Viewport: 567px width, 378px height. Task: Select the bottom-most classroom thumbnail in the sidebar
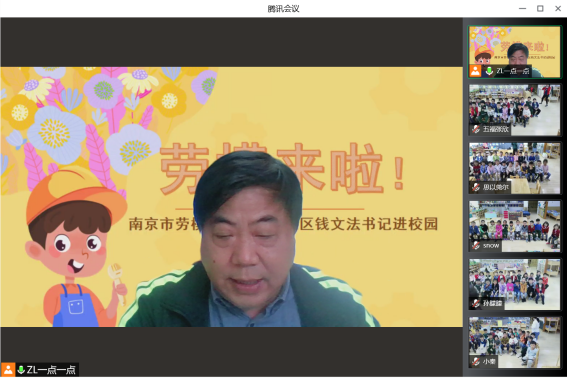click(x=515, y=342)
